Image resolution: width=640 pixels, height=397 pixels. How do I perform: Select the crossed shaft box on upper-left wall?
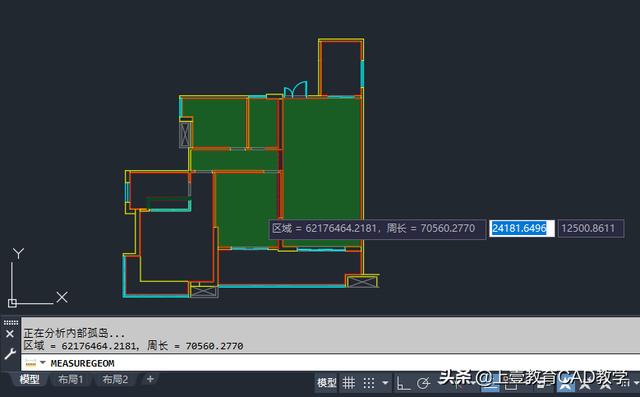point(185,134)
